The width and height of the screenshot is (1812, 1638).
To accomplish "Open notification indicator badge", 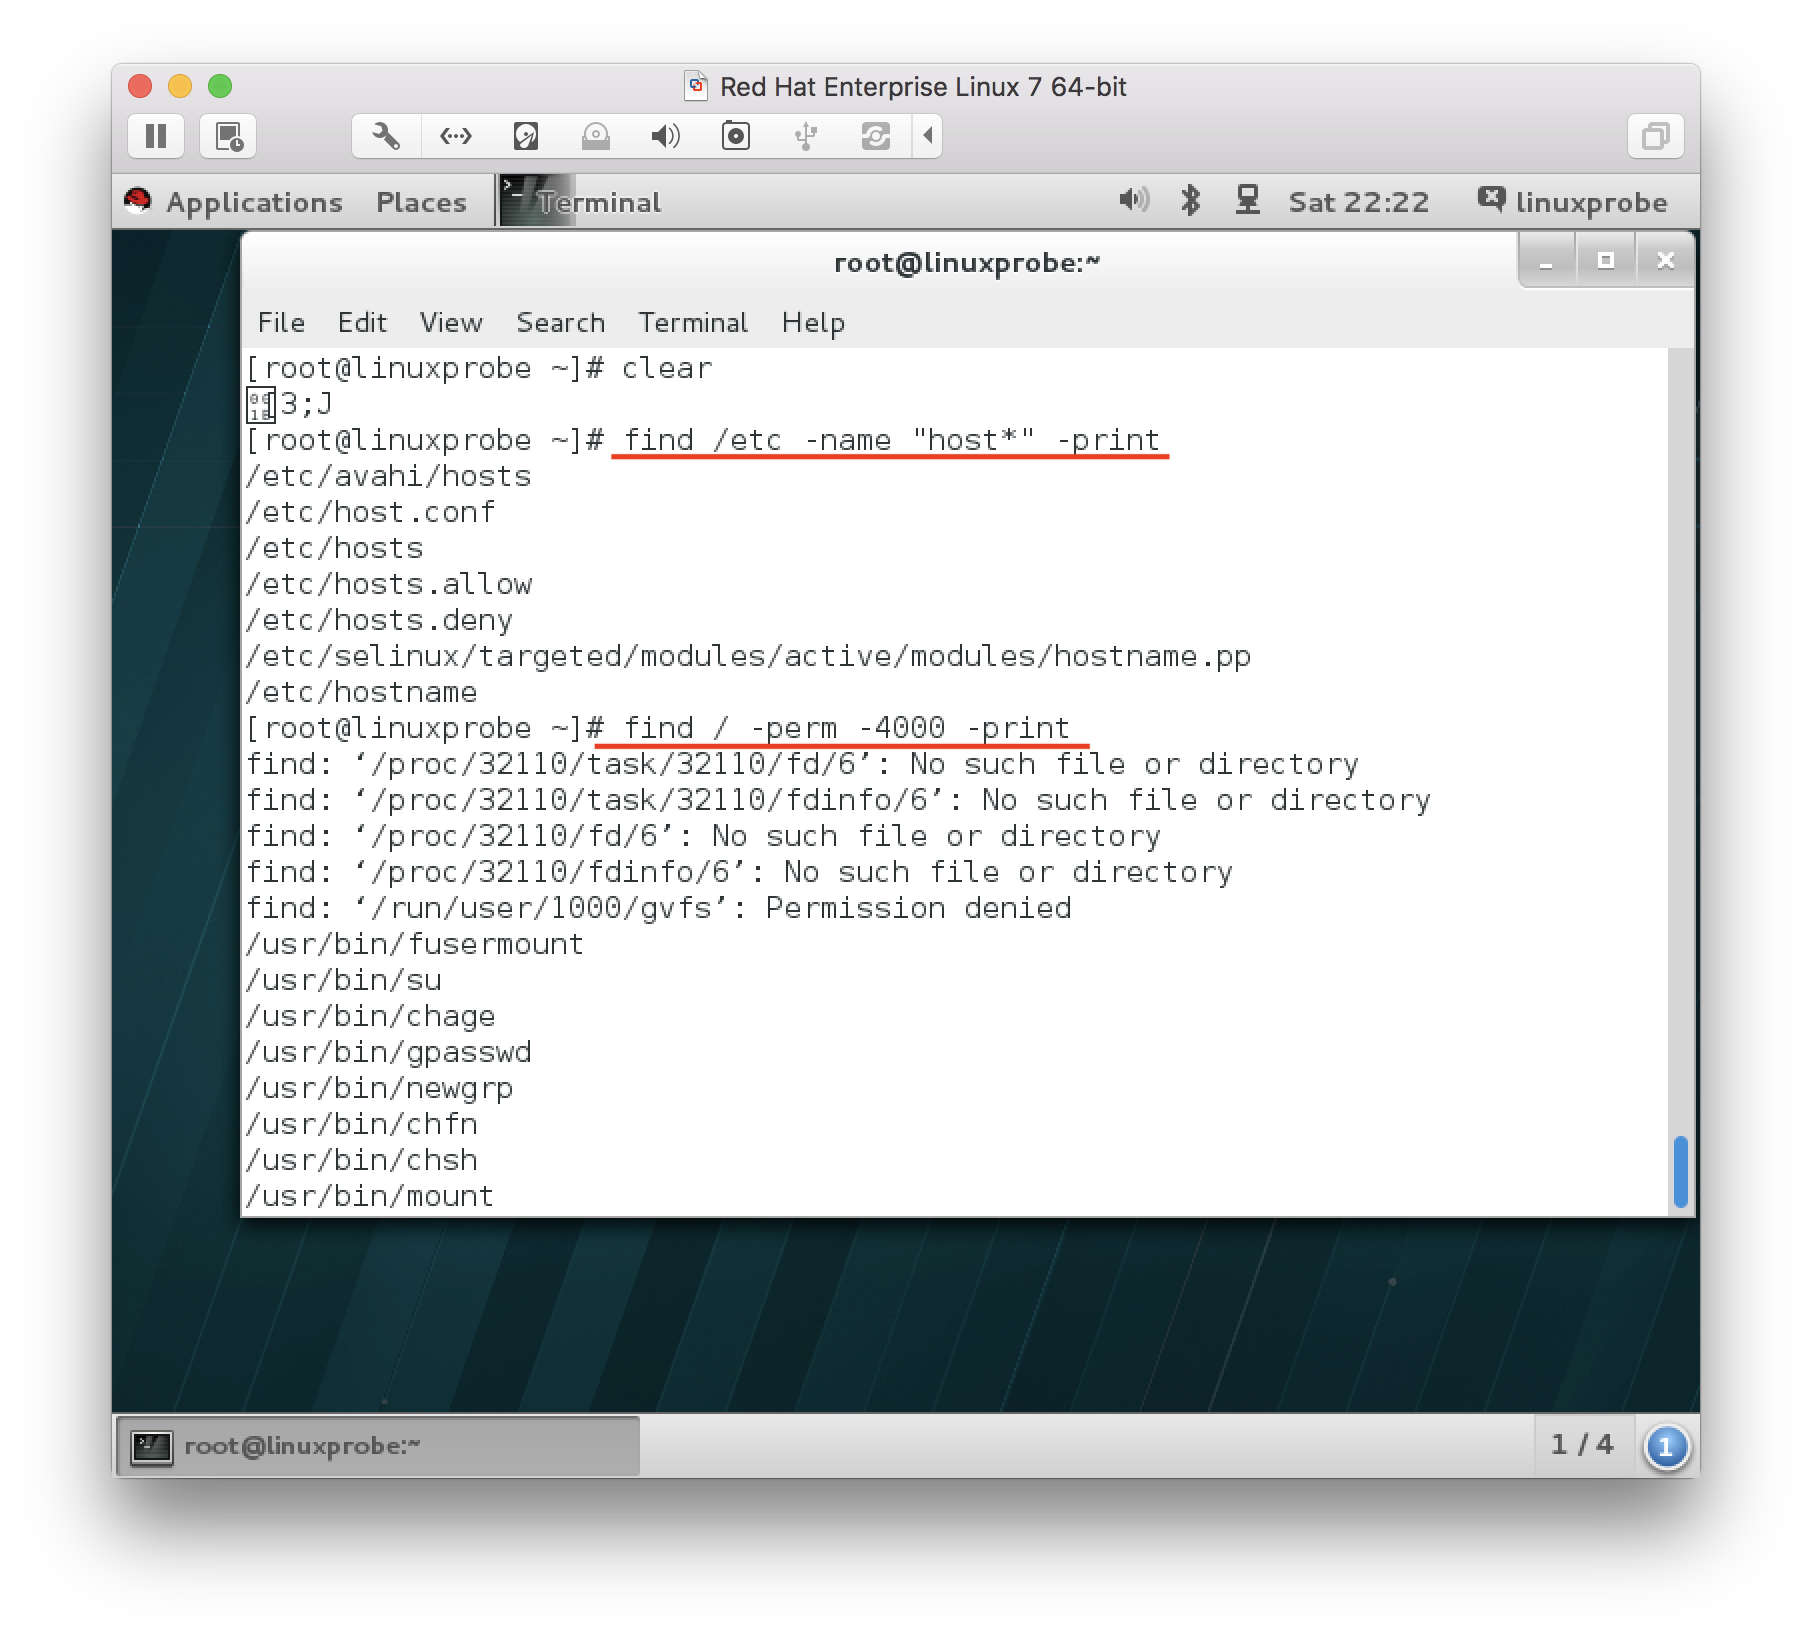I will pos(1666,1446).
